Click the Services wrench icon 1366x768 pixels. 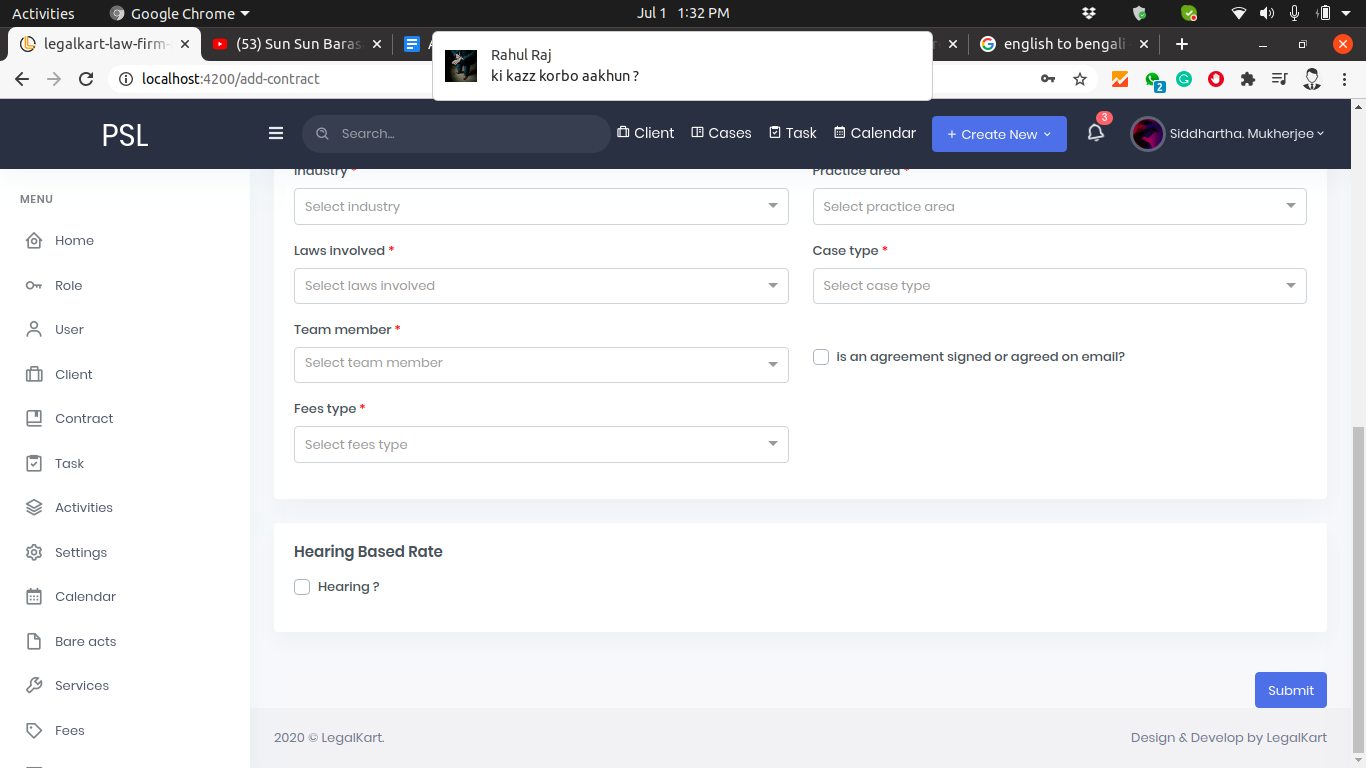tap(34, 686)
